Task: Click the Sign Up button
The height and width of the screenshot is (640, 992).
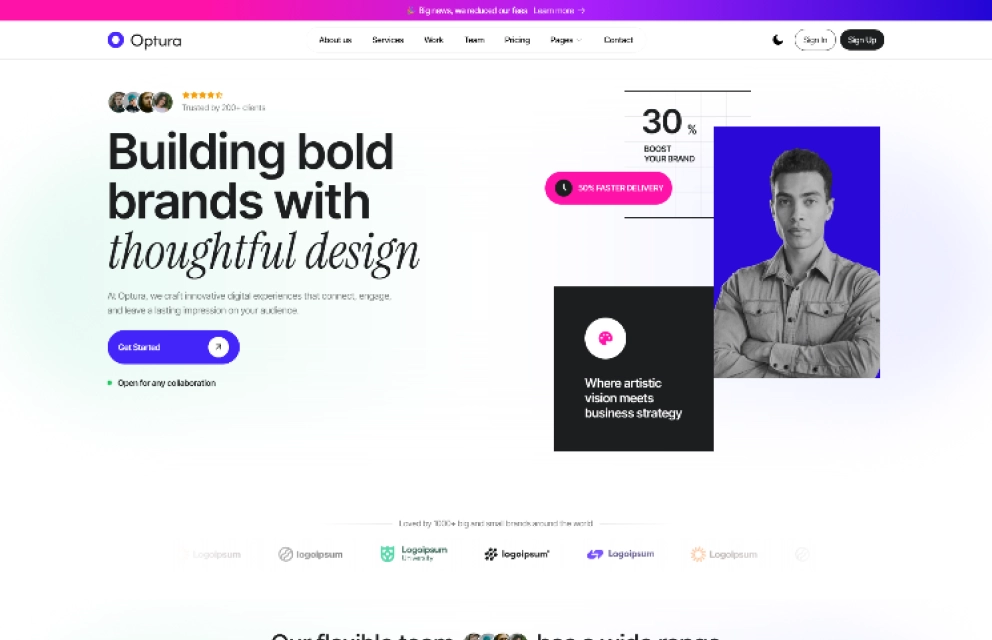Action: [x=862, y=40]
